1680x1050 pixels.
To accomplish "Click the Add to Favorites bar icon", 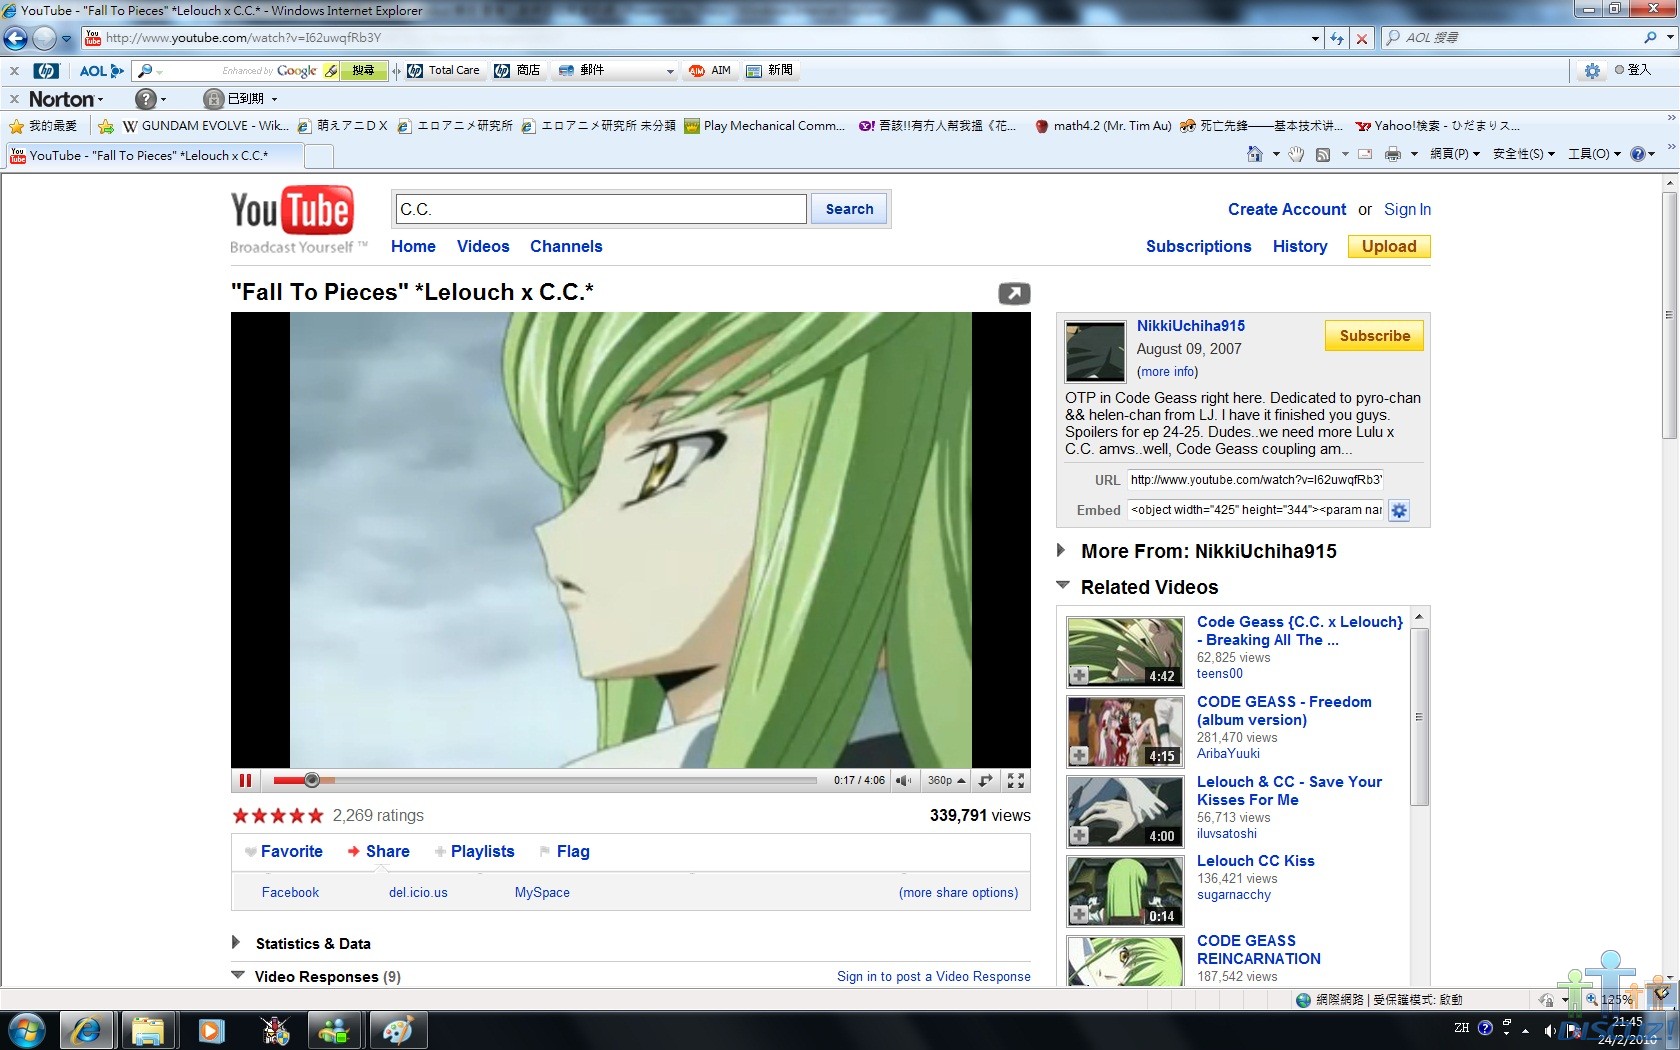I will pos(106,126).
